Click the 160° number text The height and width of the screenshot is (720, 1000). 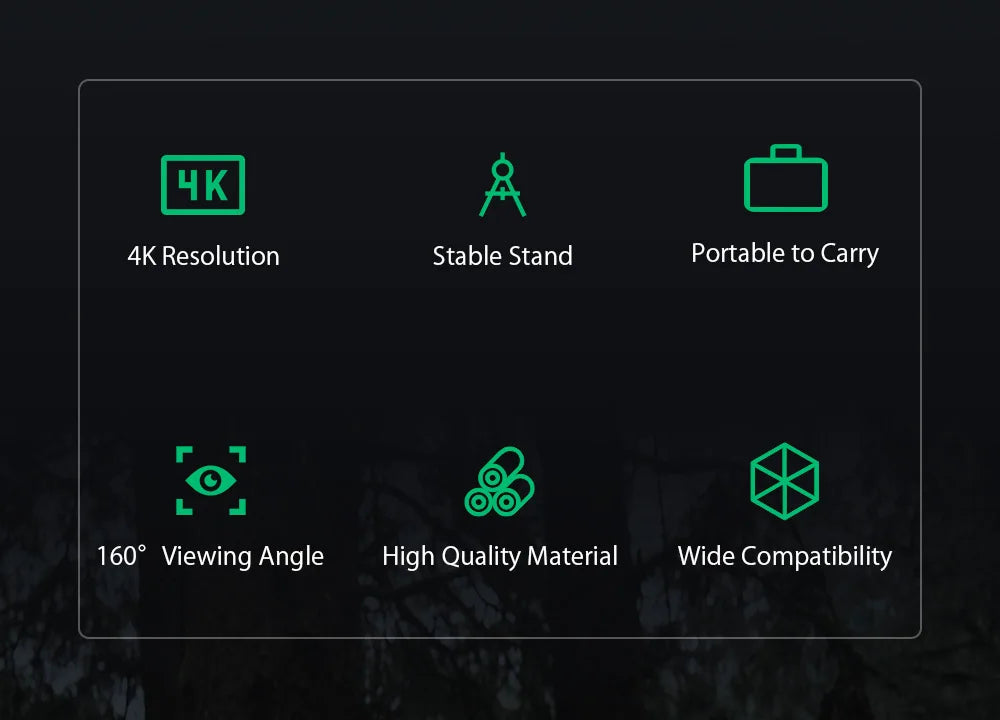[x=121, y=555]
